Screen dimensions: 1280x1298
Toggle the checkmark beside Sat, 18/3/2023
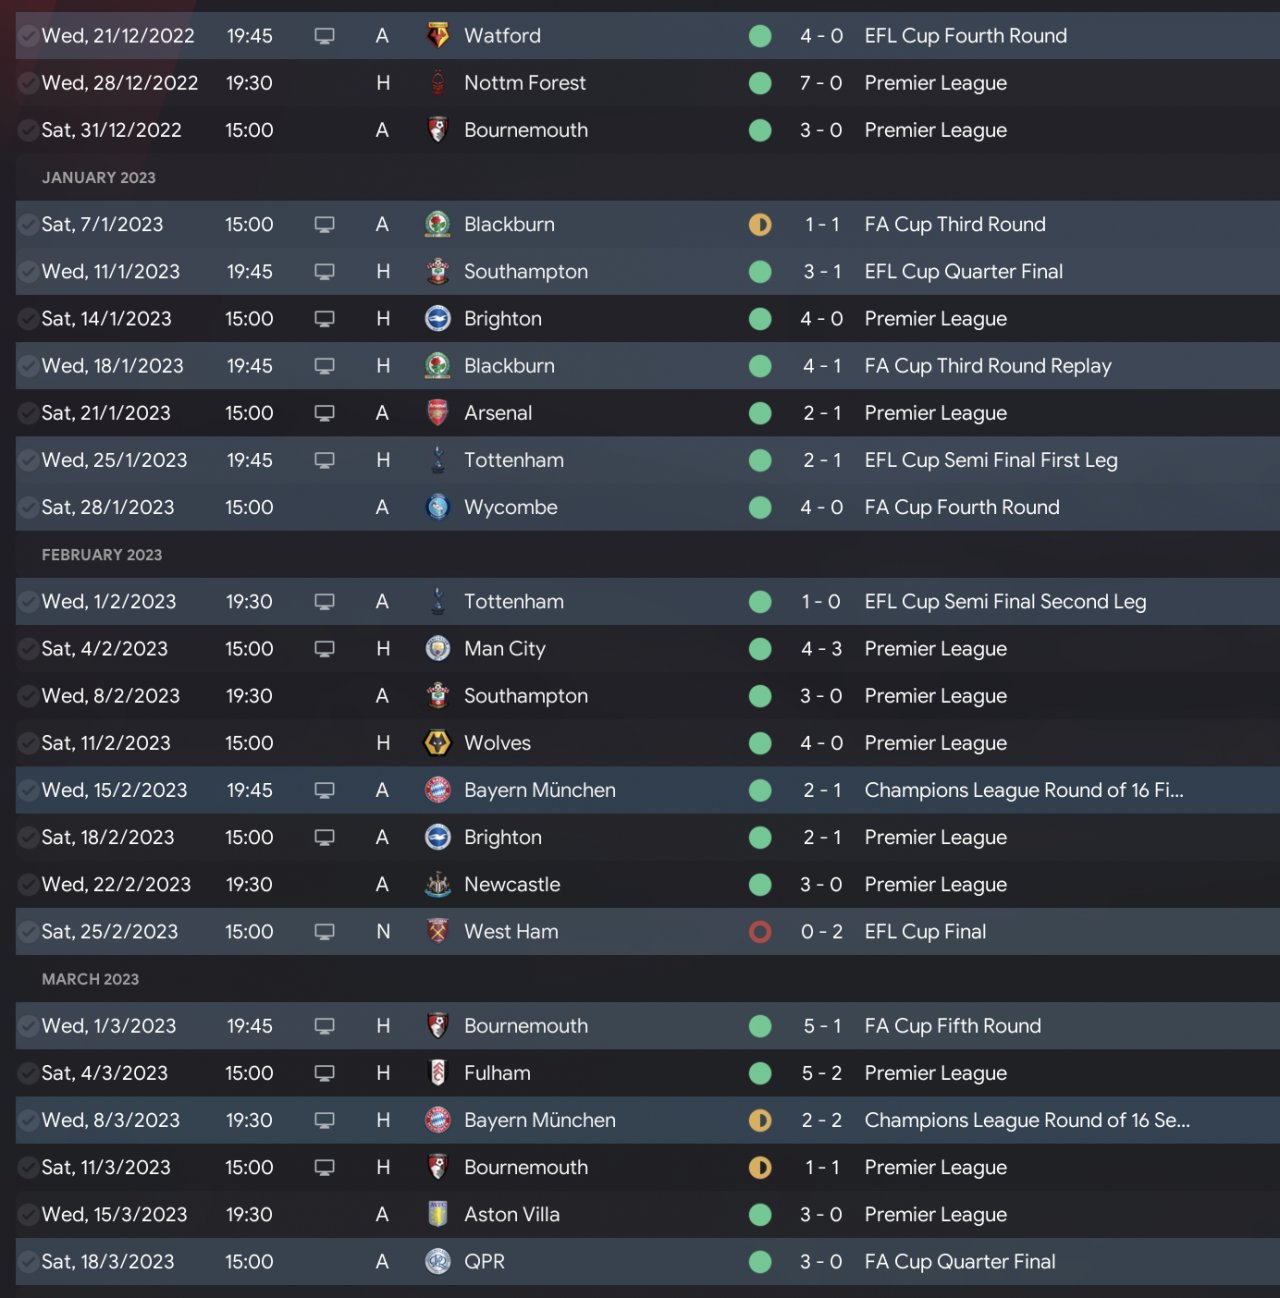tap(28, 1262)
